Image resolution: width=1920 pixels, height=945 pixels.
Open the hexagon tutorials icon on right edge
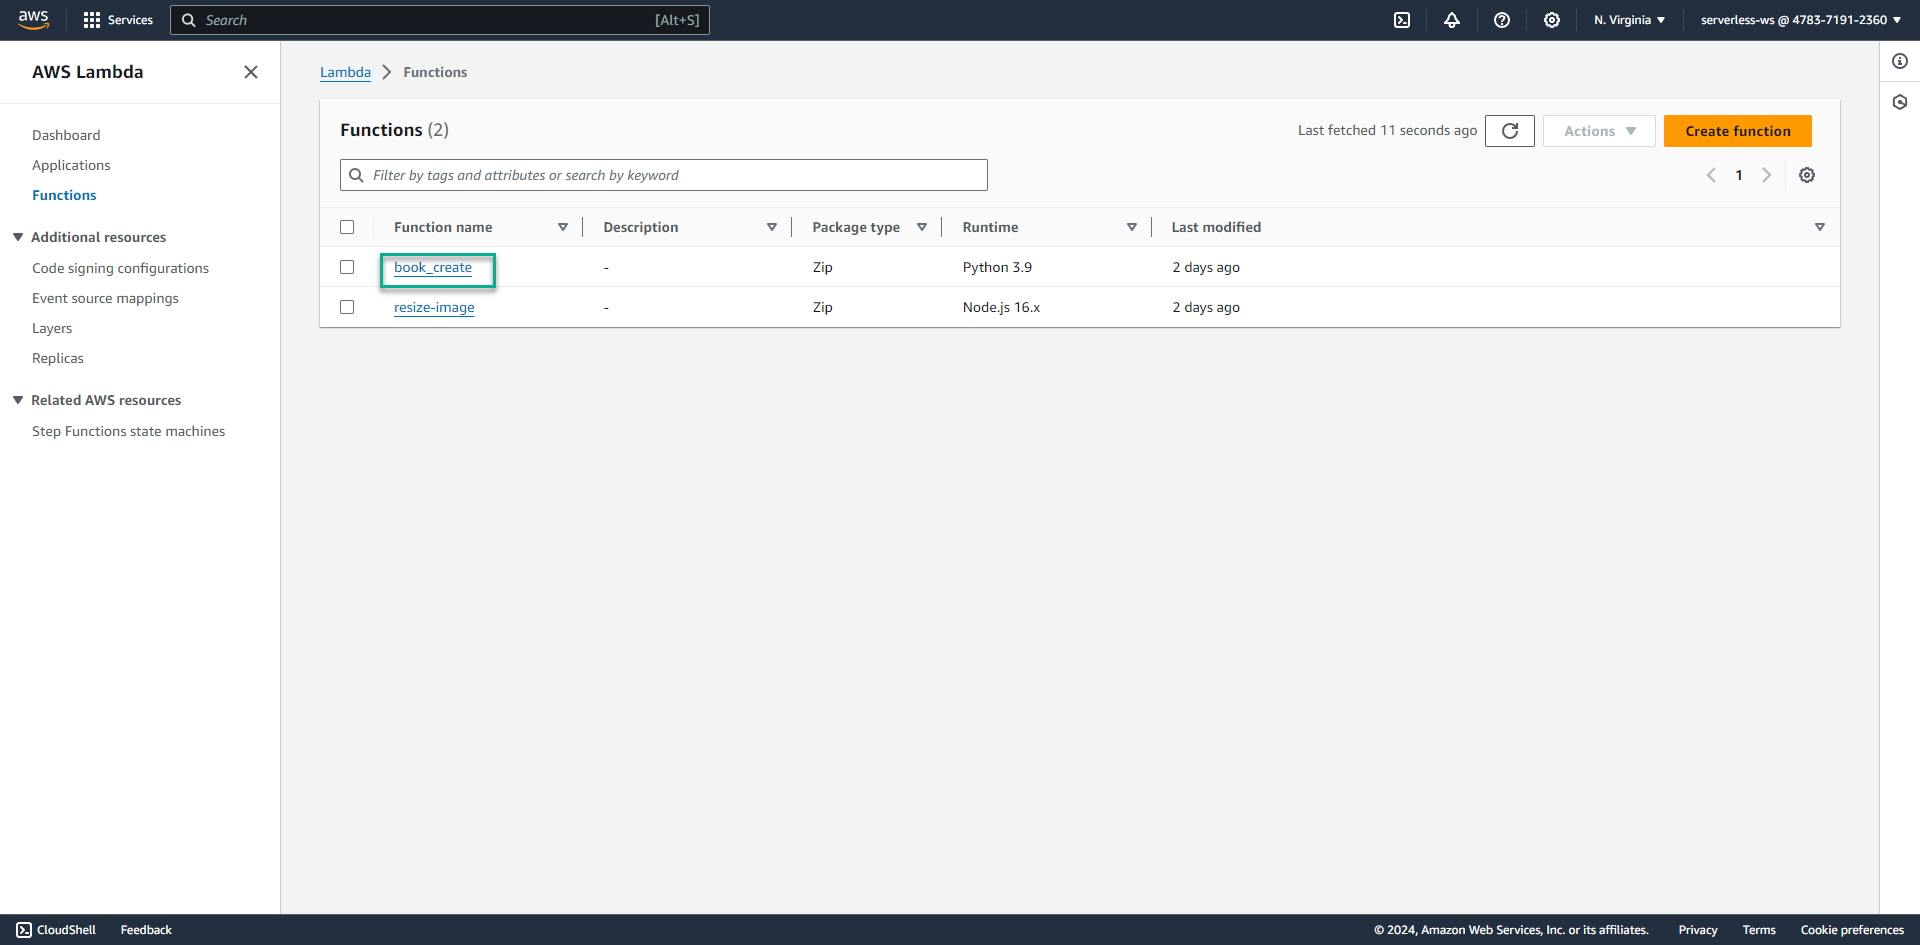[x=1900, y=102]
